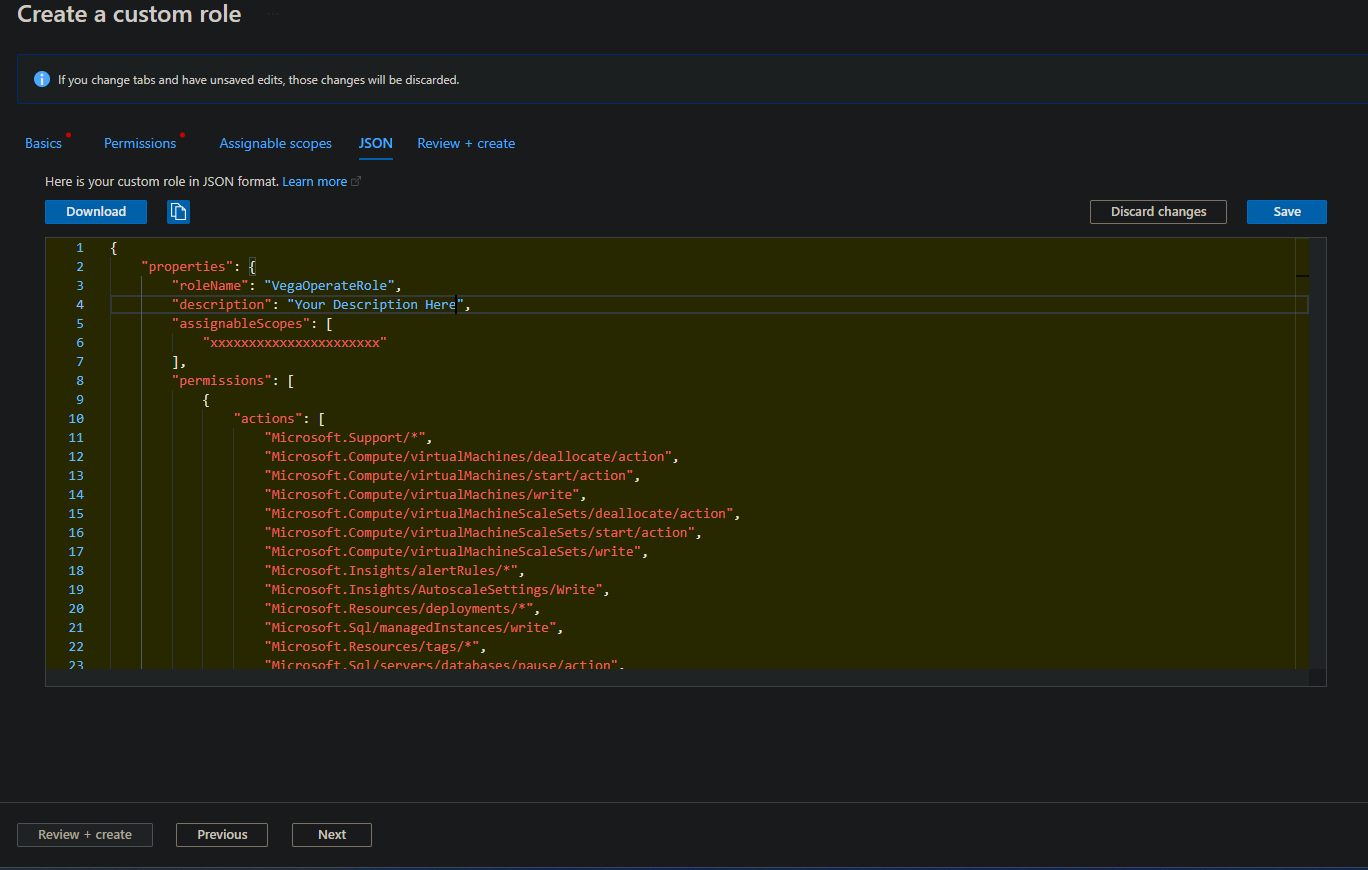The image size is (1368, 870).
Task: Discard changes to the JSON
Action: pos(1159,211)
